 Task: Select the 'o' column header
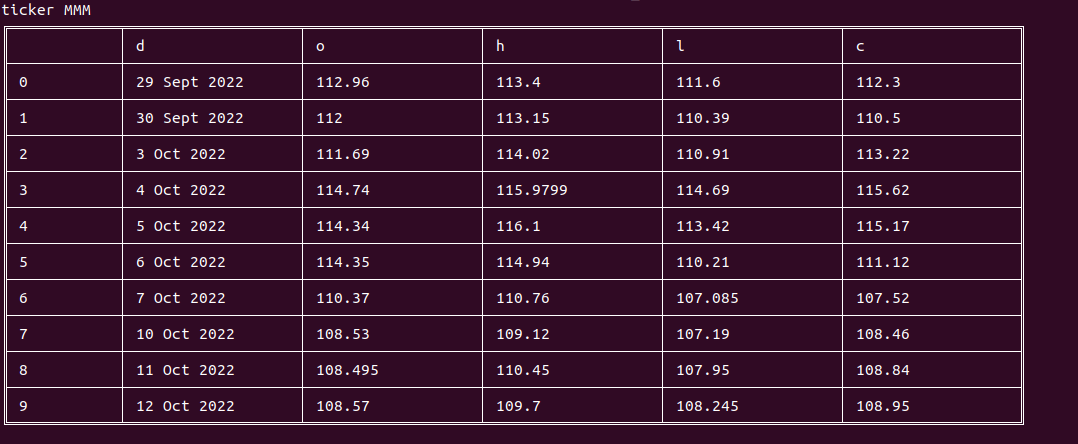393,46
